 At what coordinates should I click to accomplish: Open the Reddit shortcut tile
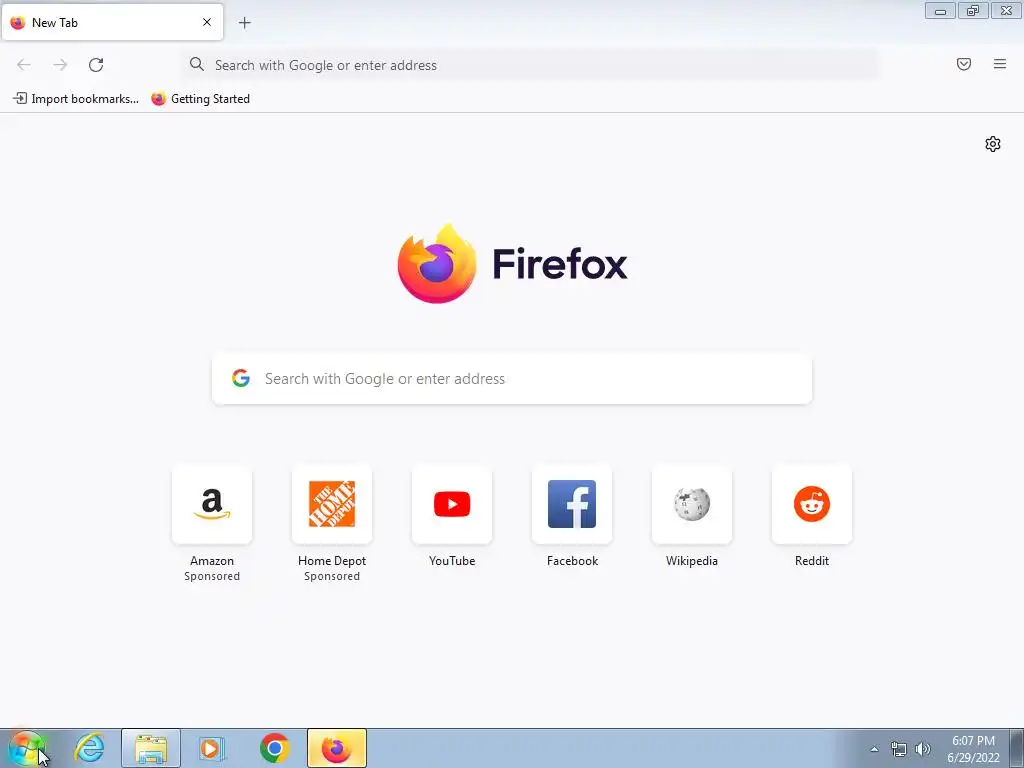click(x=812, y=504)
